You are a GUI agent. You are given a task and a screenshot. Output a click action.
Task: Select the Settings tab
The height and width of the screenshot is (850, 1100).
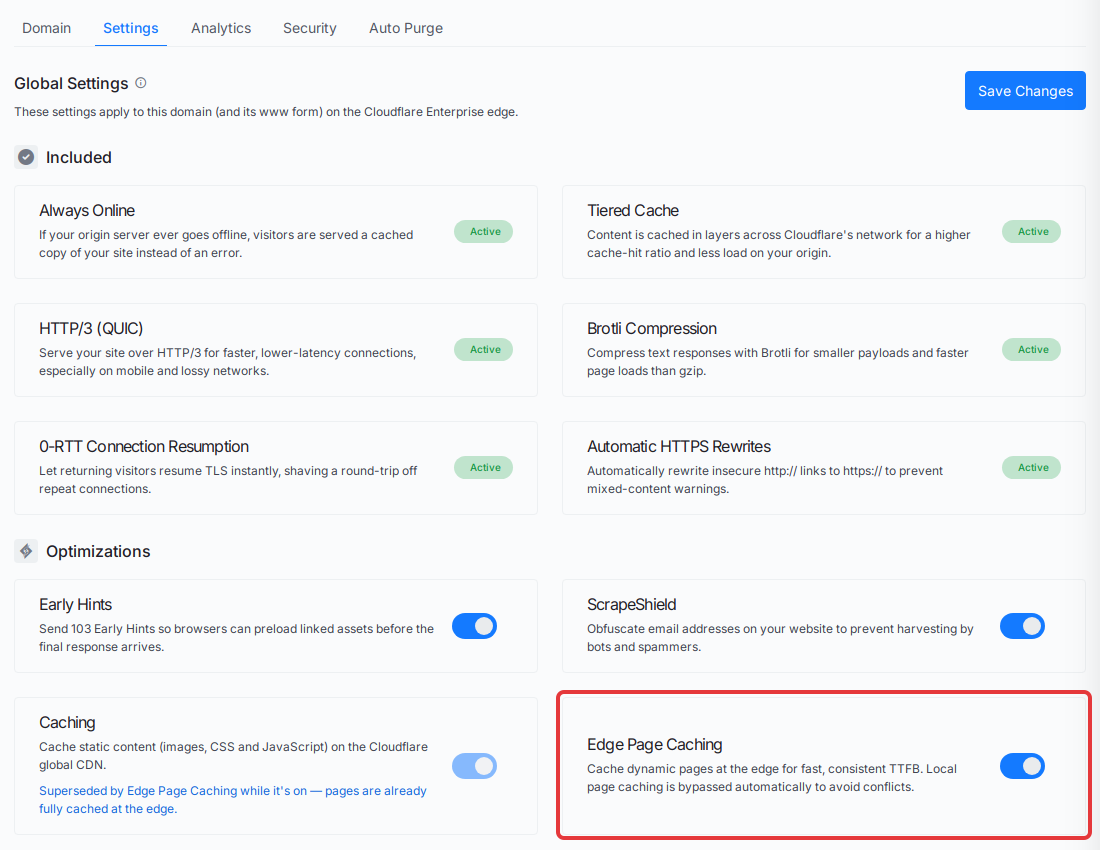click(x=130, y=28)
